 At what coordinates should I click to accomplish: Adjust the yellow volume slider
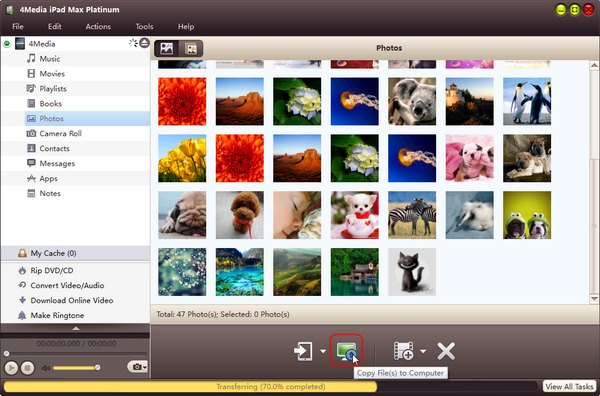(76, 368)
